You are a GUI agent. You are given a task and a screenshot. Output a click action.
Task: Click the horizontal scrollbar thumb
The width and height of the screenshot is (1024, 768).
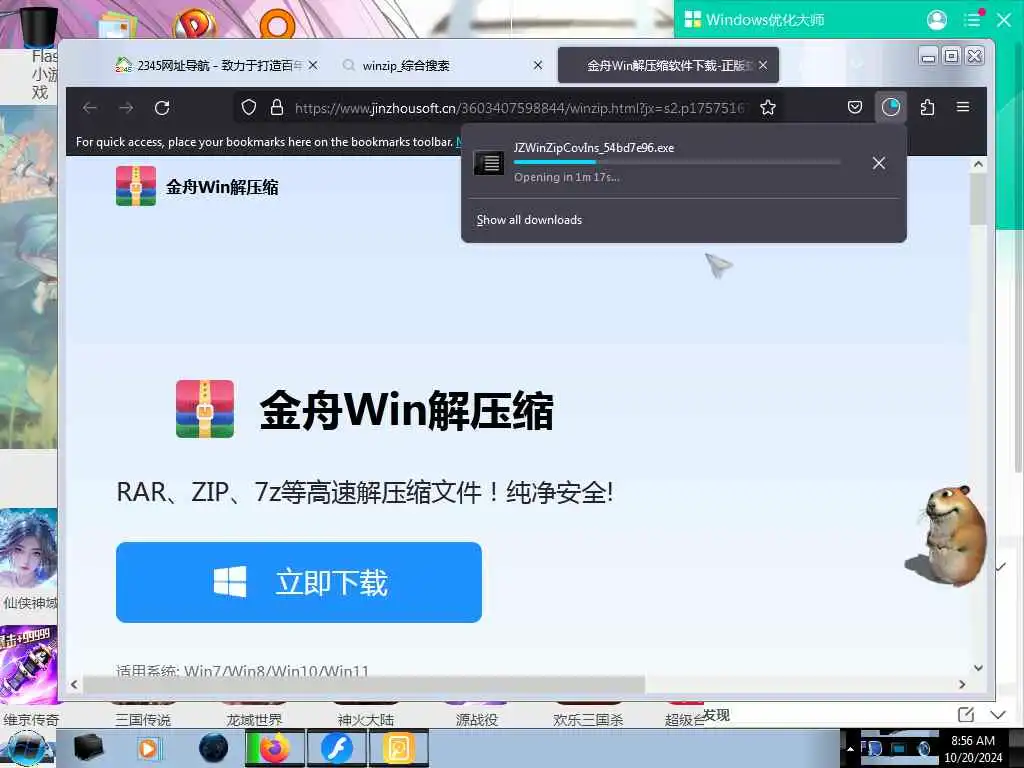tap(364, 684)
